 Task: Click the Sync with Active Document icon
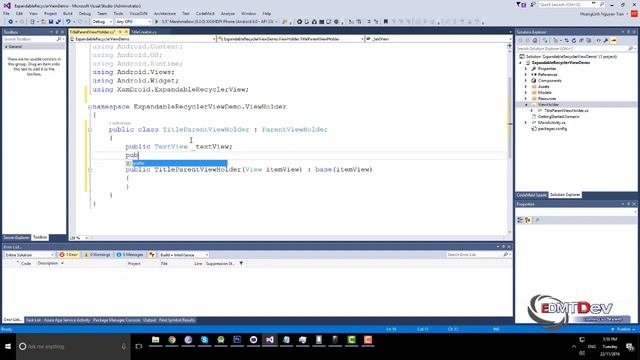566,40
